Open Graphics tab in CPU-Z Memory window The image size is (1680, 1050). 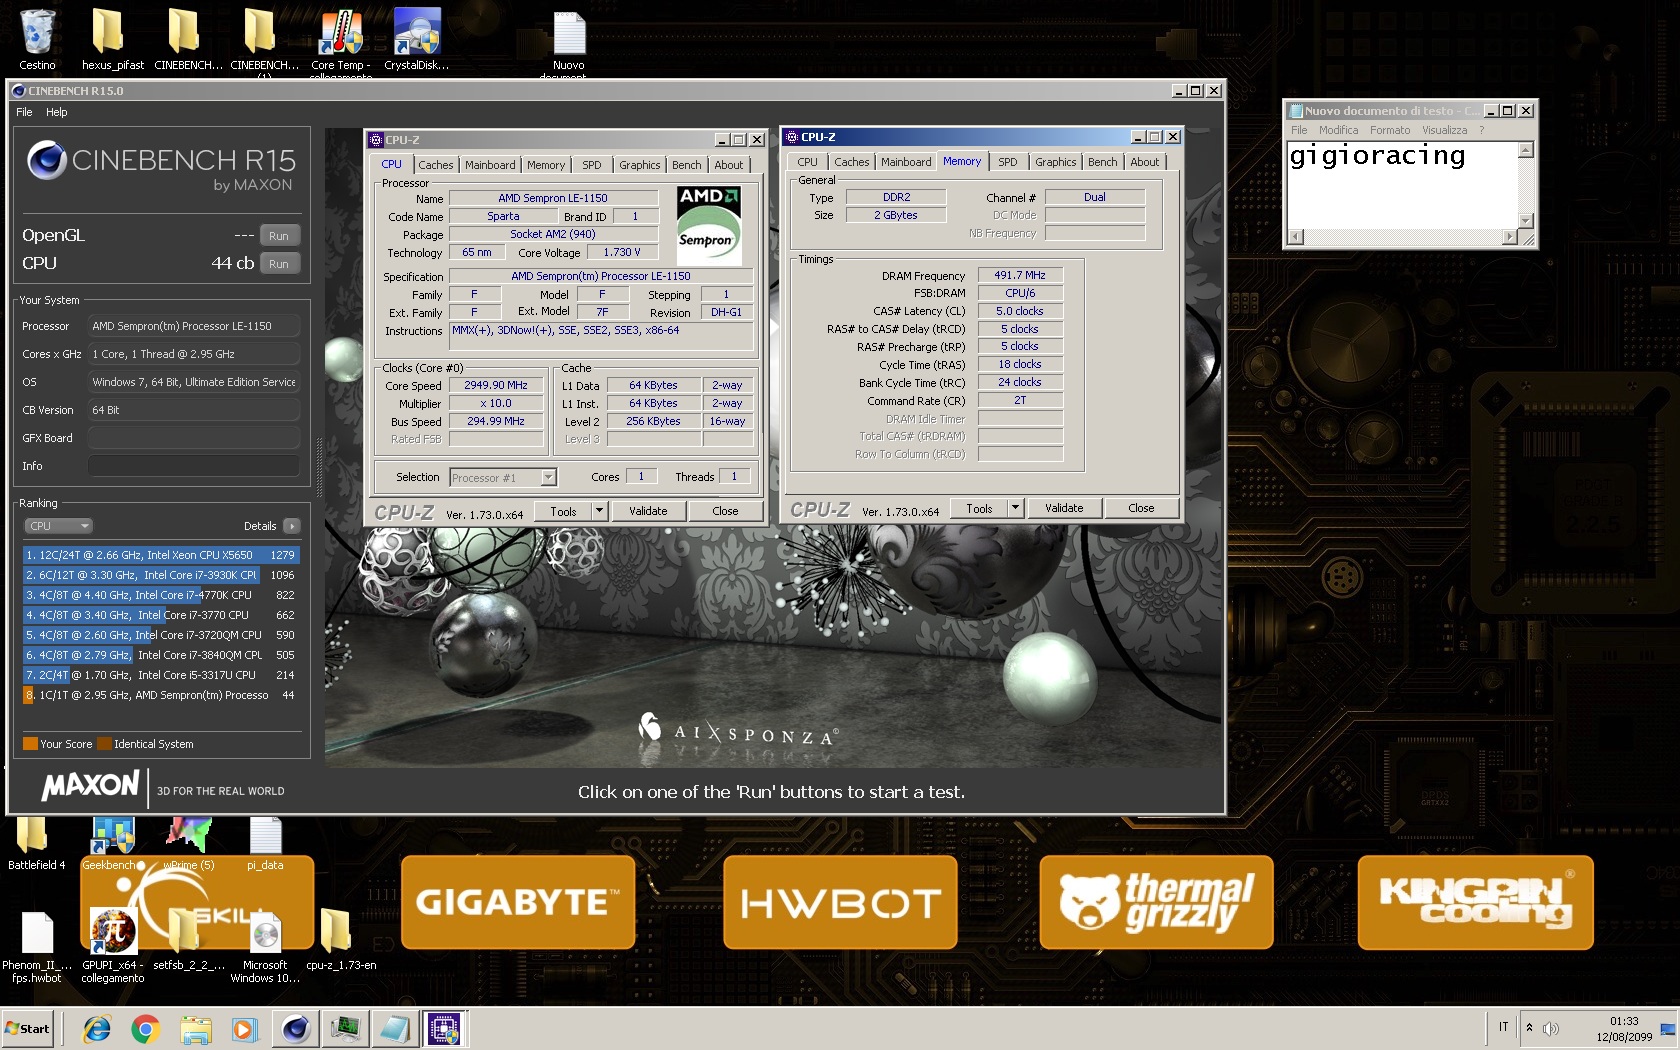1055,162
